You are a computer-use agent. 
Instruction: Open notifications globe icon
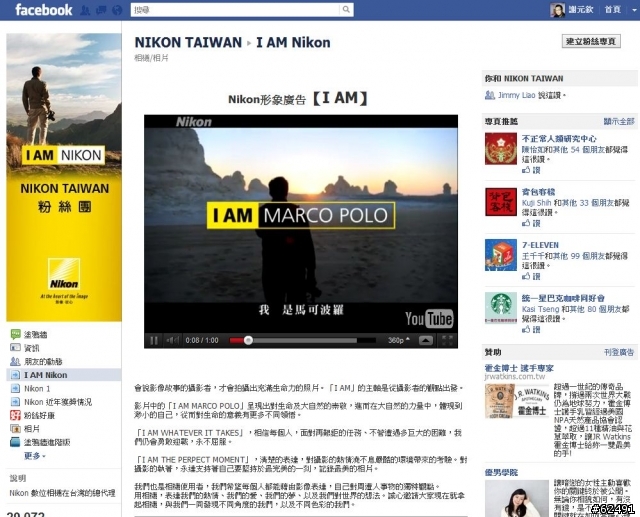[117, 10]
